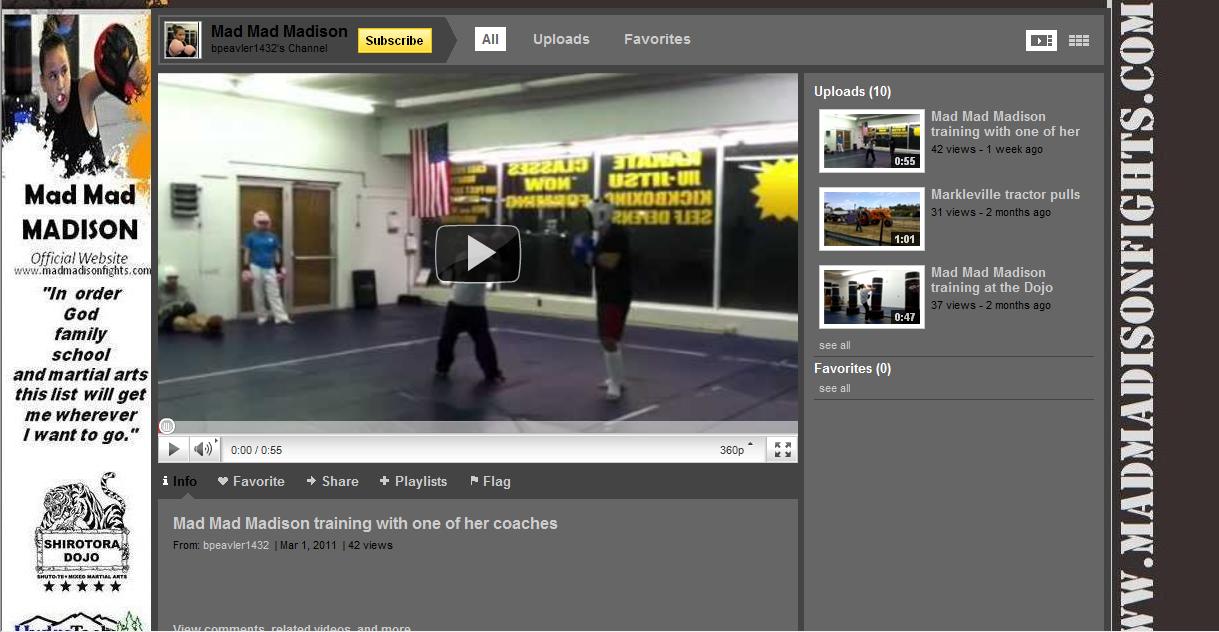Switch to grid view layout icon
The height and width of the screenshot is (632, 1219).
pos(1078,40)
